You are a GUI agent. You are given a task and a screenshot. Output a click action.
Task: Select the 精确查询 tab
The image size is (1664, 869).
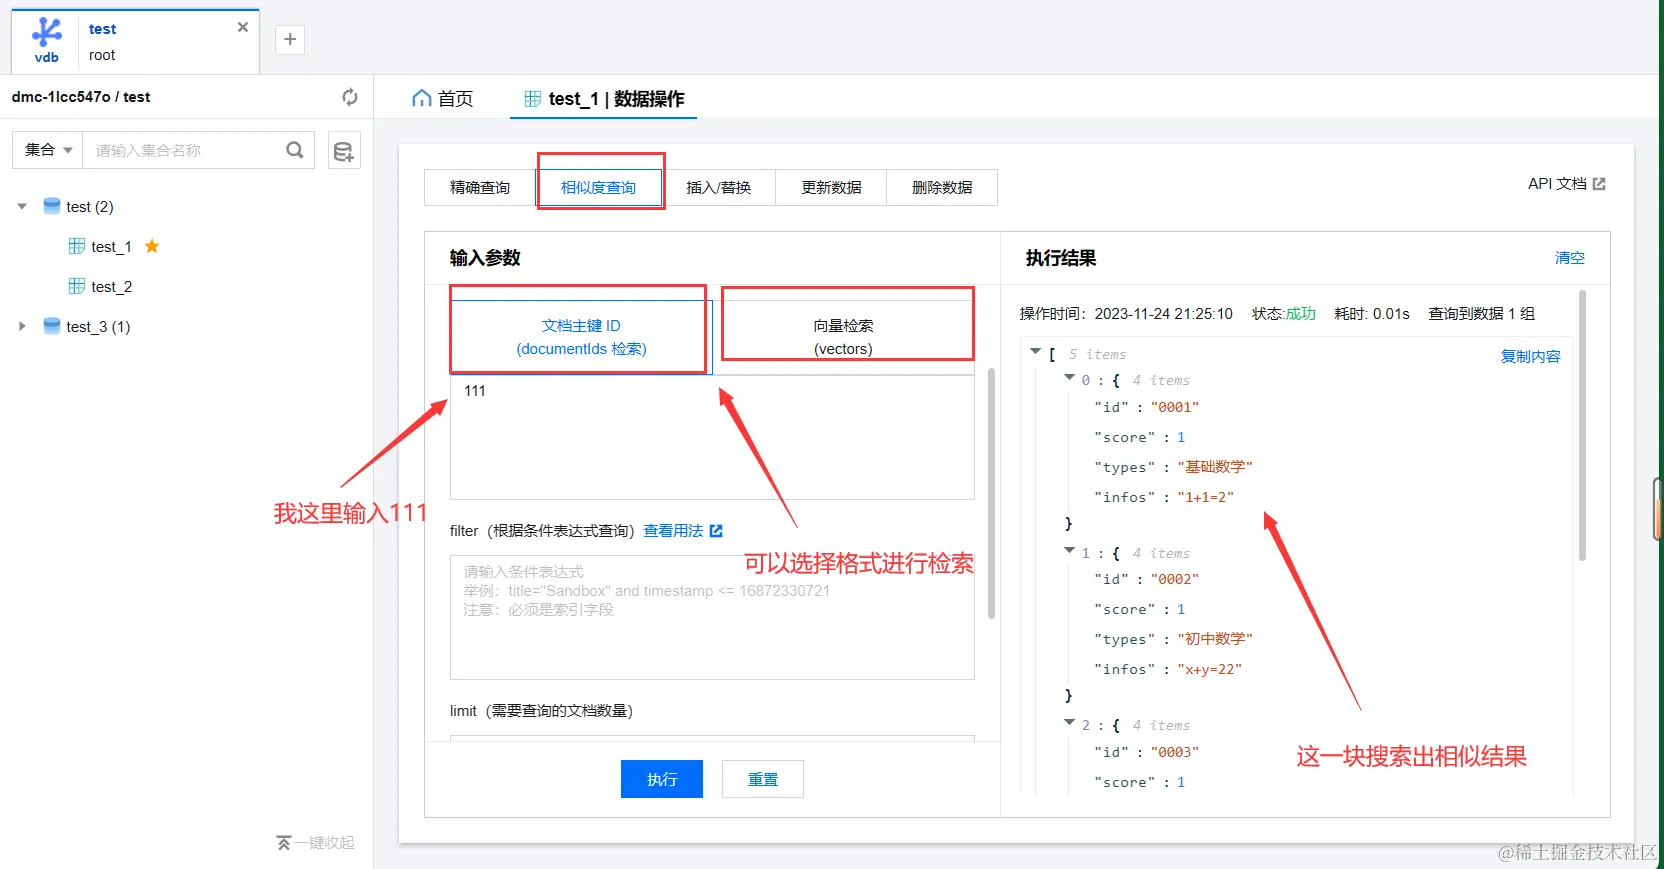[x=480, y=187]
